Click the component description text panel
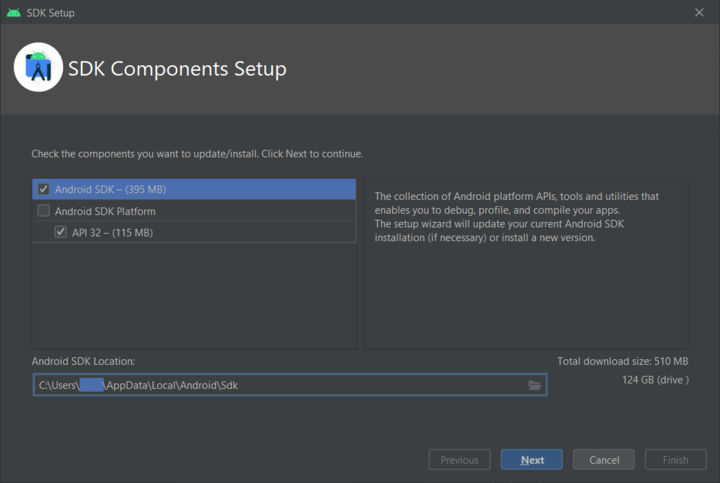 click(526, 264)
